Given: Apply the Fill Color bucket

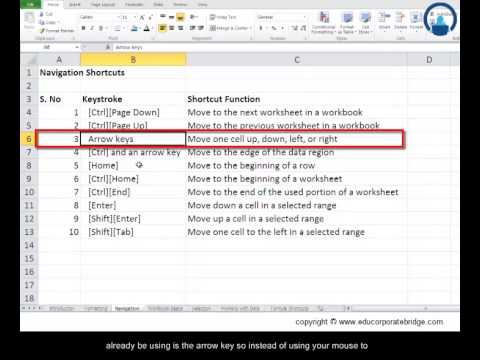Looking at the screenshot, I should tap(135, 28).
